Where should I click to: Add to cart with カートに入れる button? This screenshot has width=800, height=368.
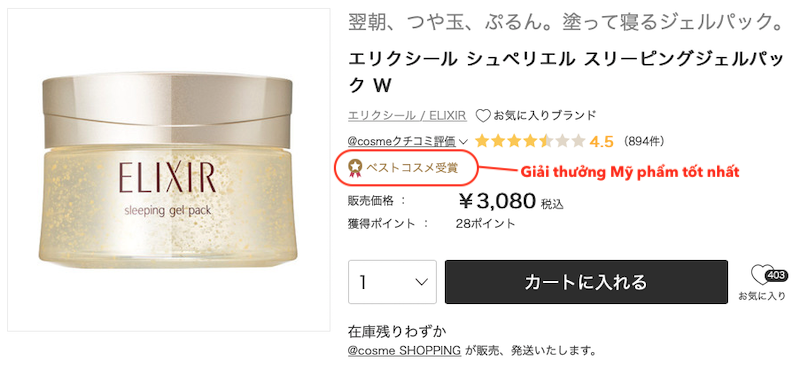(586, 282)
